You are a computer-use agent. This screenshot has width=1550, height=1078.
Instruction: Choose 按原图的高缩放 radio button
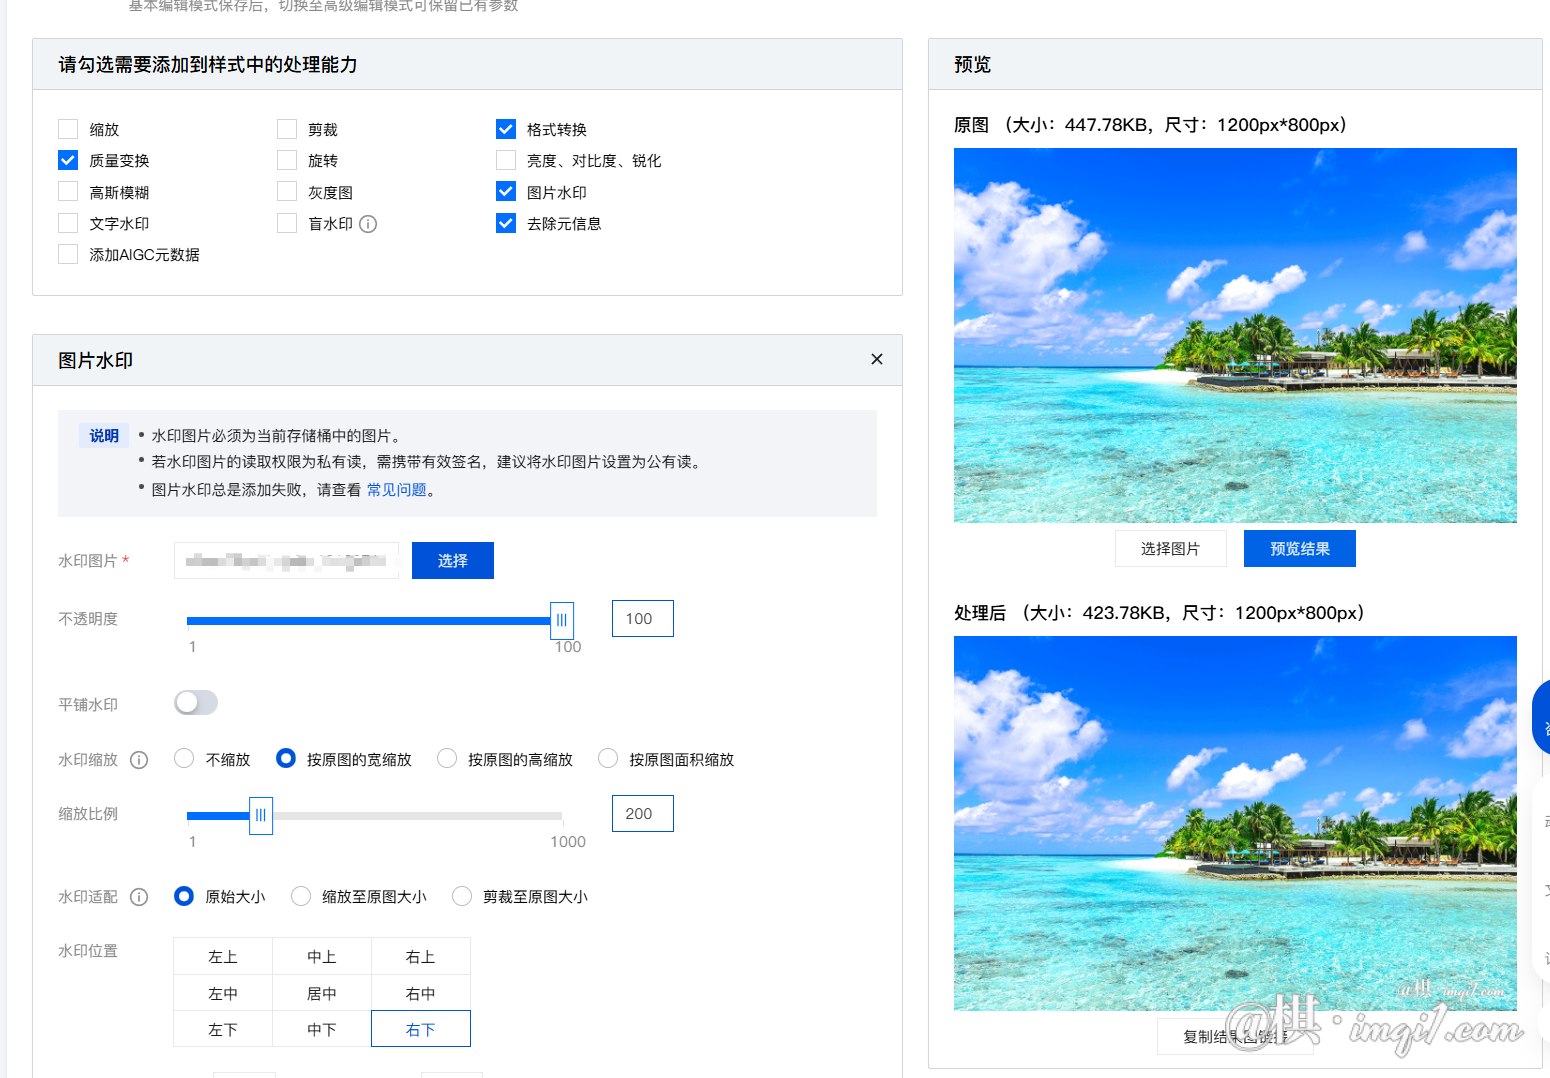tap(447, 759)
